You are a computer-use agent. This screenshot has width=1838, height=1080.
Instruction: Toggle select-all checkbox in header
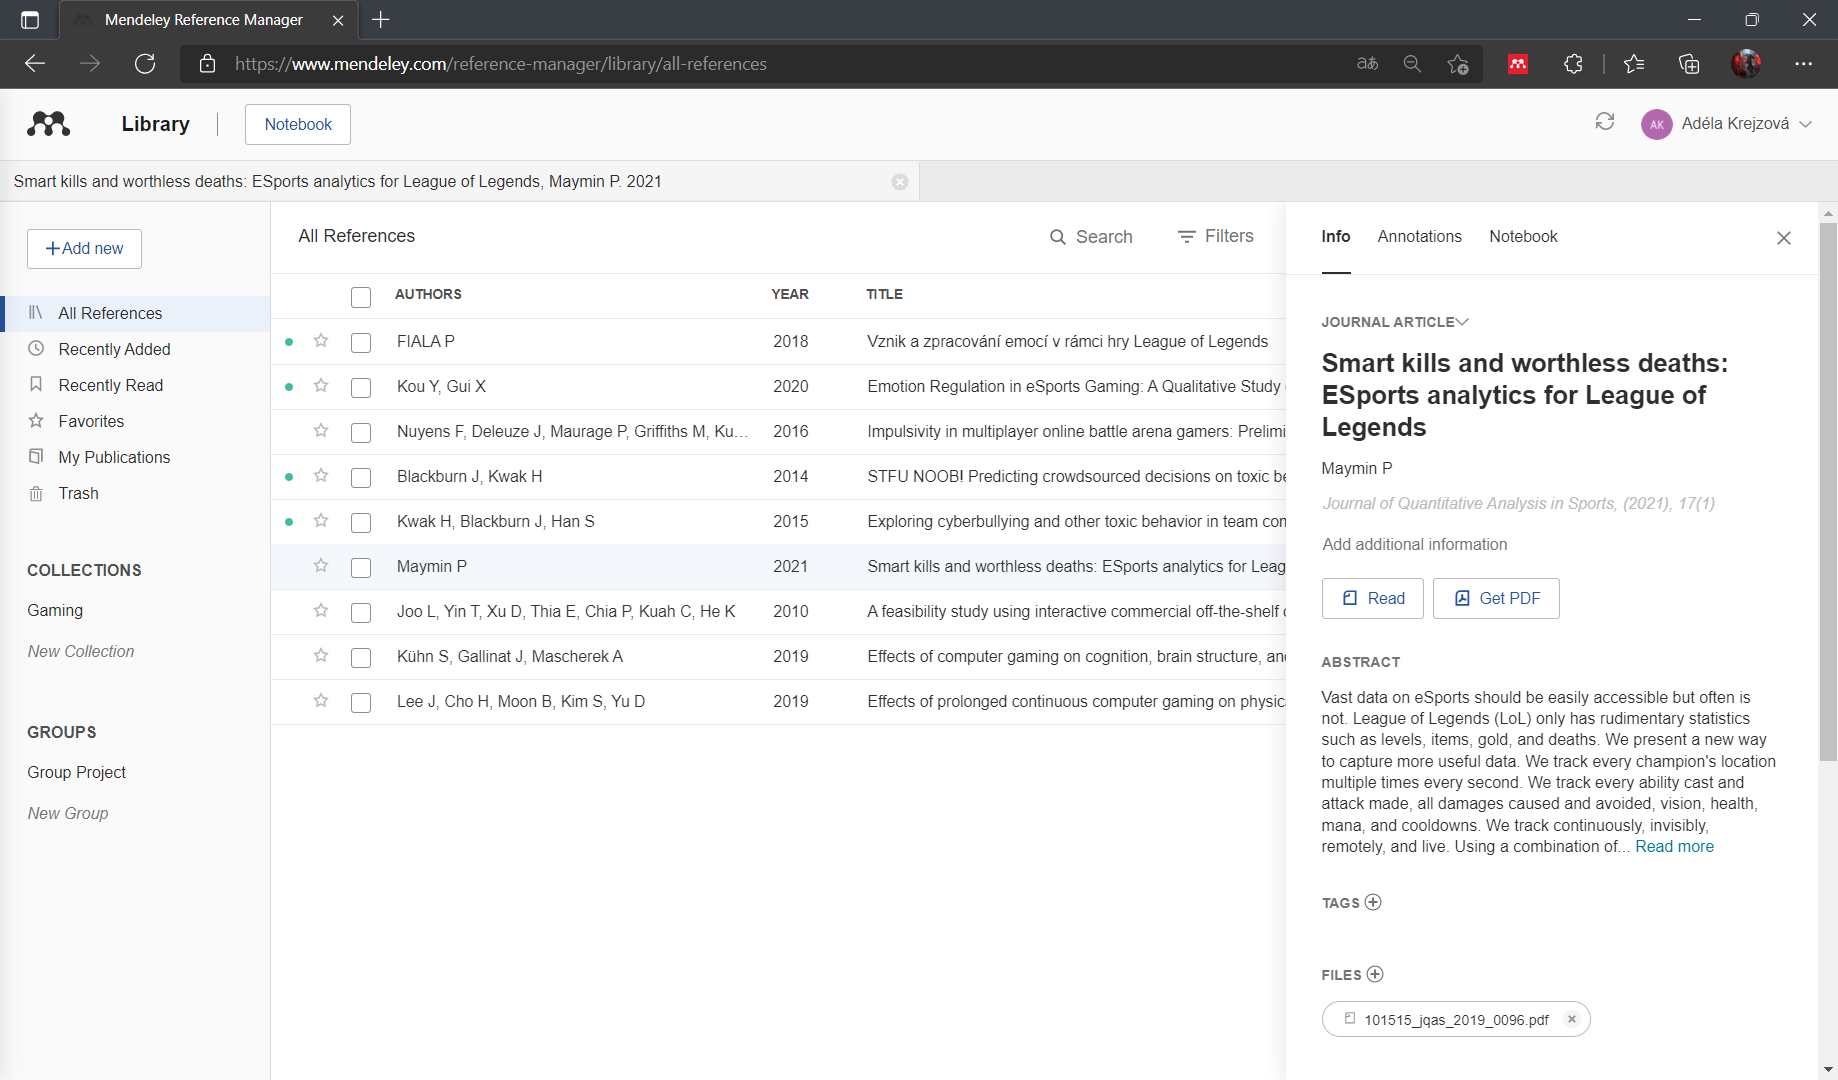361,297
